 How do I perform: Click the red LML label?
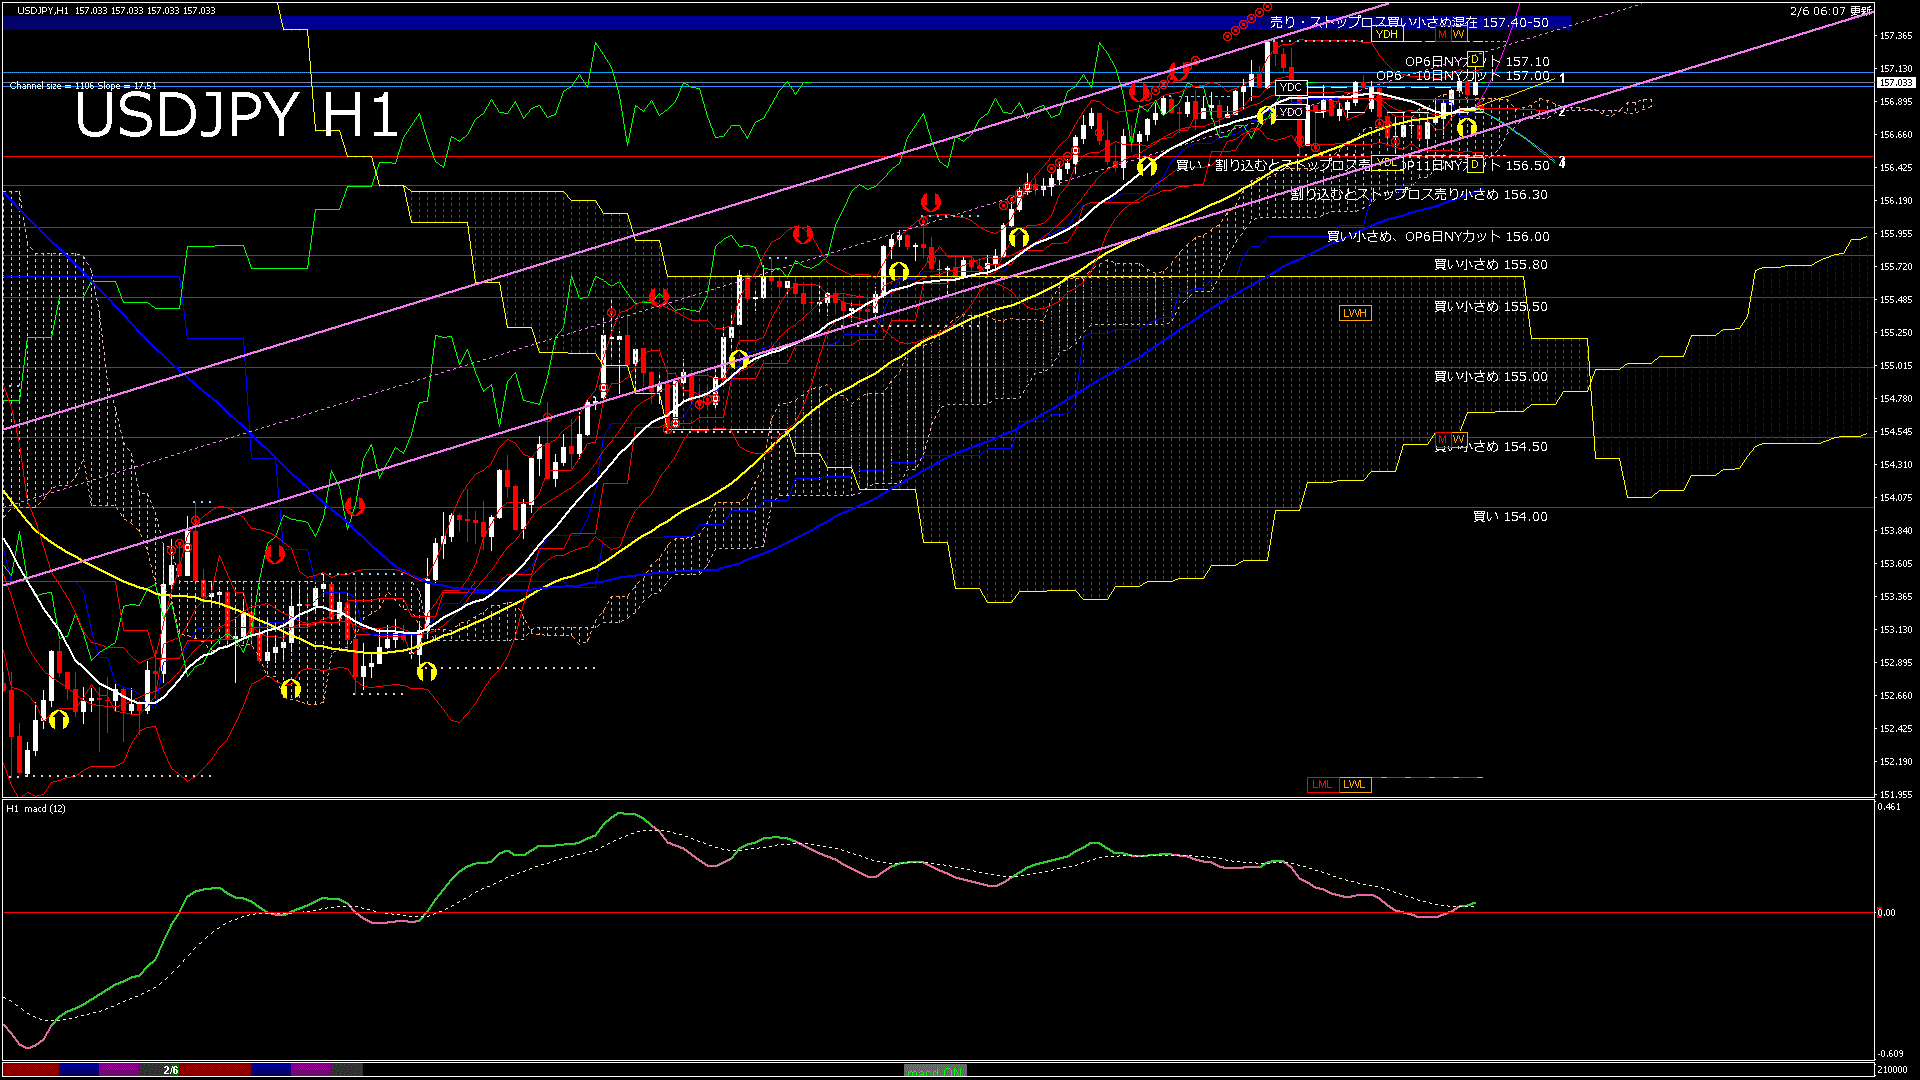pyautogui.click(x=1321, y=784)
